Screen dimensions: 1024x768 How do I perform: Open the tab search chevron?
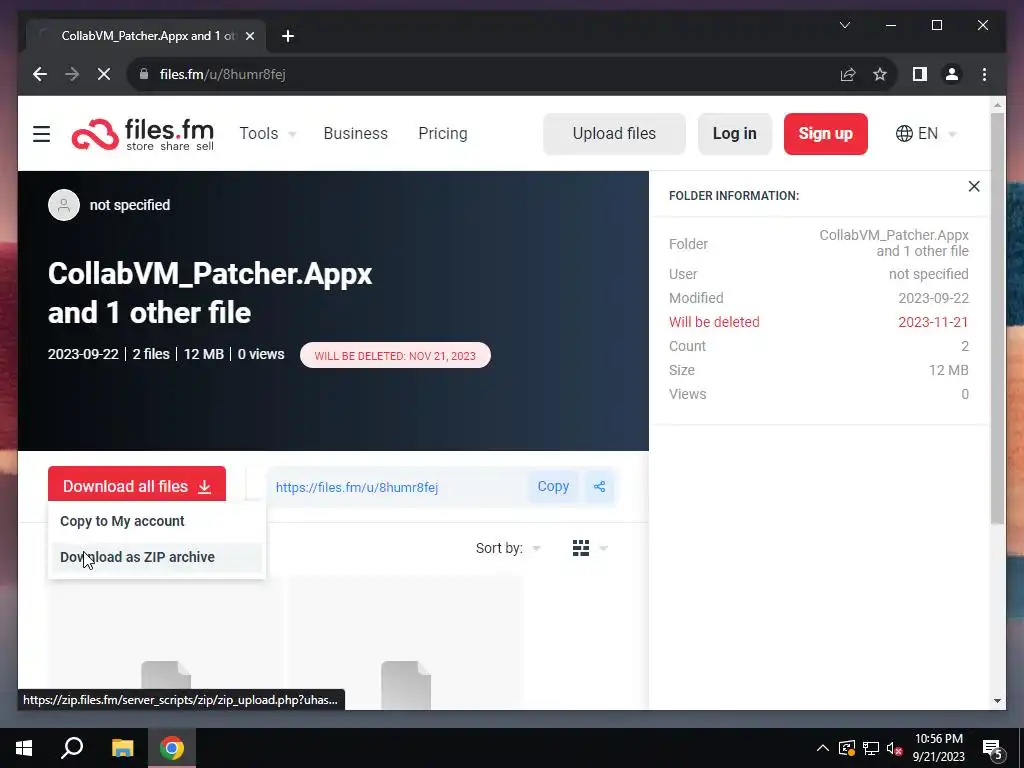pyautogui.click(x=844, y=25)
